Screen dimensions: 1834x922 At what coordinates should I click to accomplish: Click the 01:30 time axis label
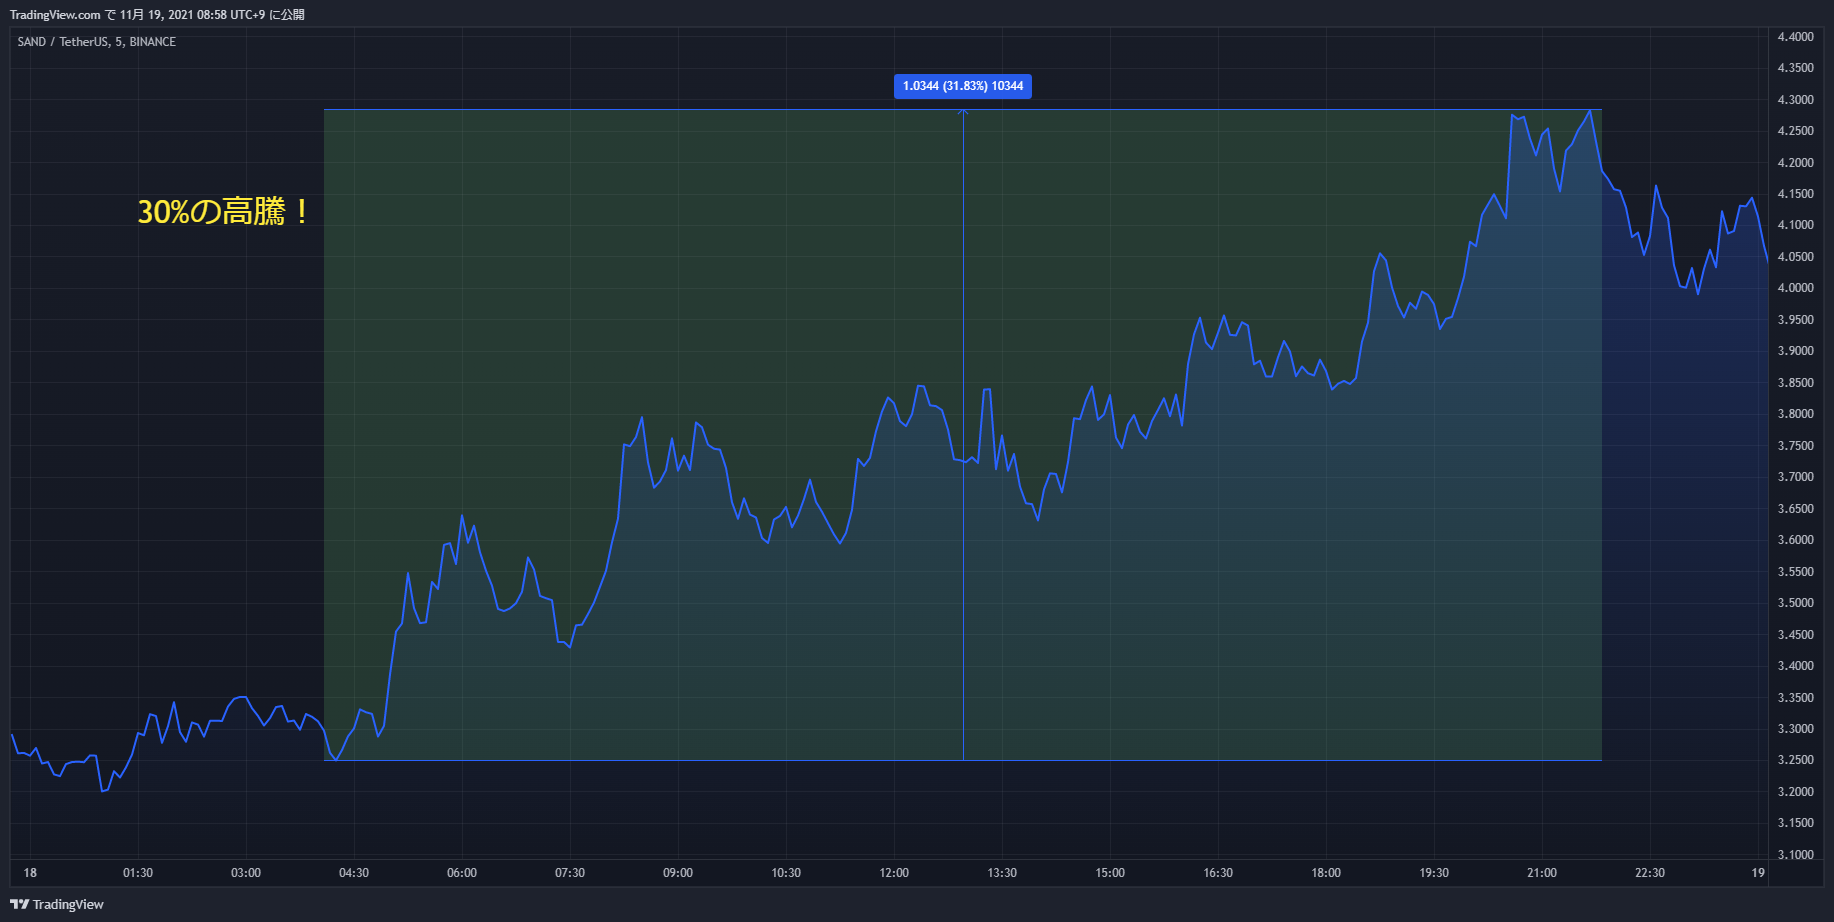tap(138, 873)
